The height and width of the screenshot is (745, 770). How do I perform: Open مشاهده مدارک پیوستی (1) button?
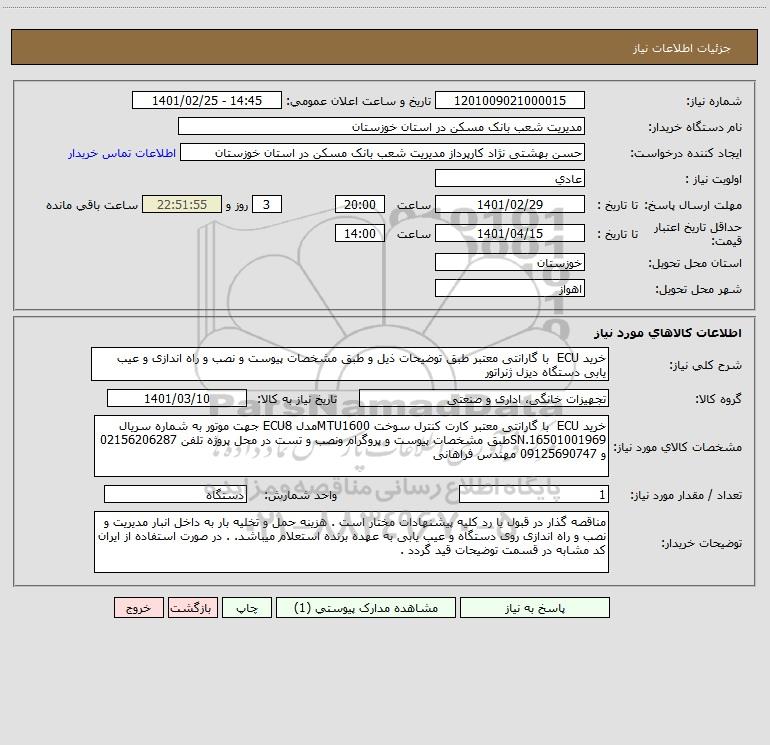(366, 608)
